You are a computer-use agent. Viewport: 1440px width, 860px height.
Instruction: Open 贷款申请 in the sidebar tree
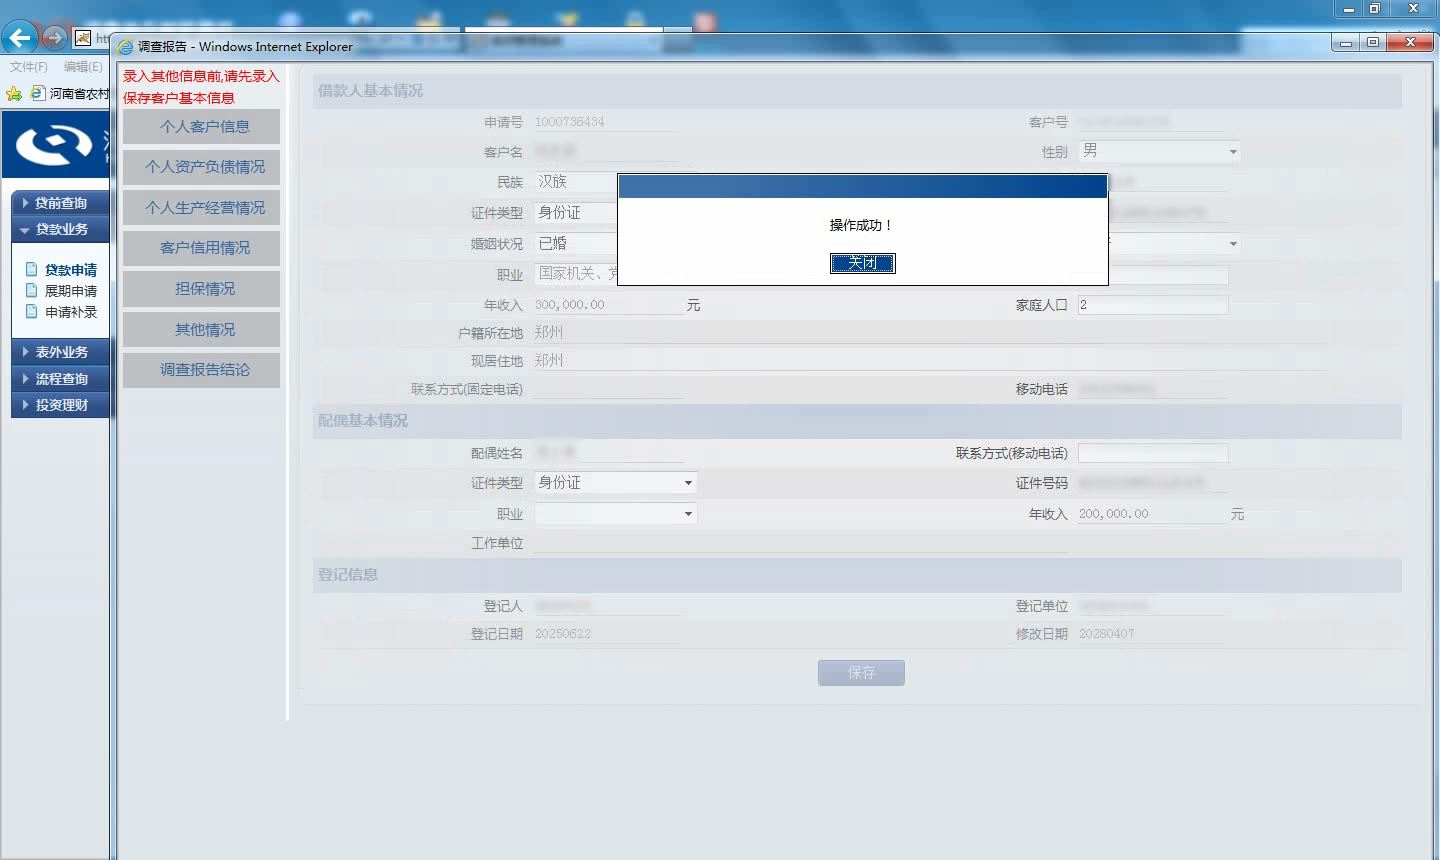(71, 270)
